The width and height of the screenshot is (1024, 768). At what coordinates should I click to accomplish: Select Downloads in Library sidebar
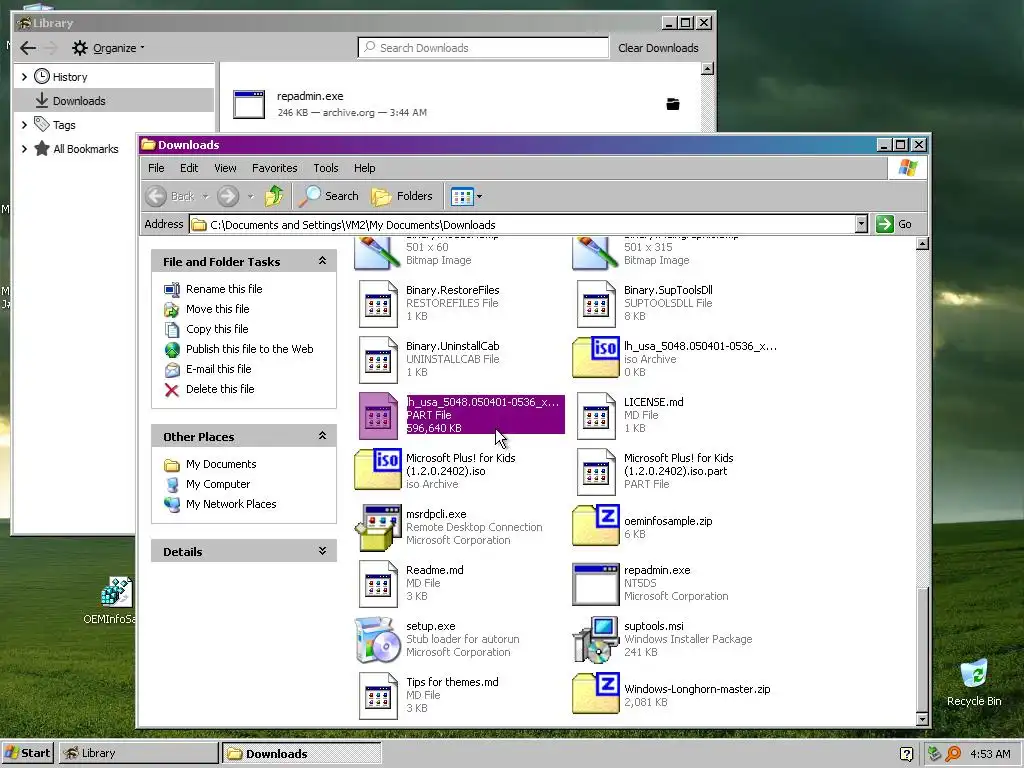(x=114, y=101)
